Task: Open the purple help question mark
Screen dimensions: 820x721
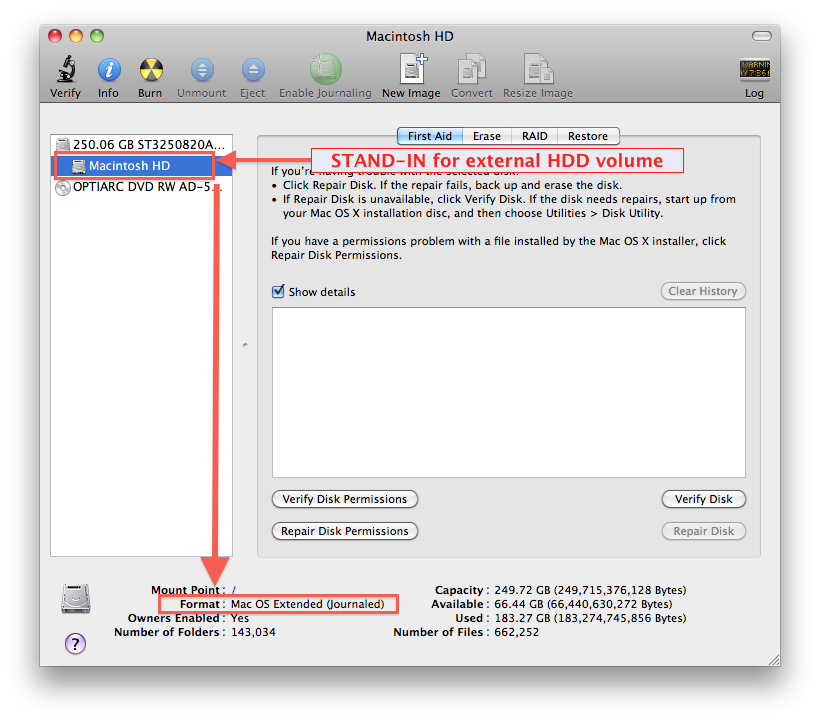Action: (x=75, y=643)
